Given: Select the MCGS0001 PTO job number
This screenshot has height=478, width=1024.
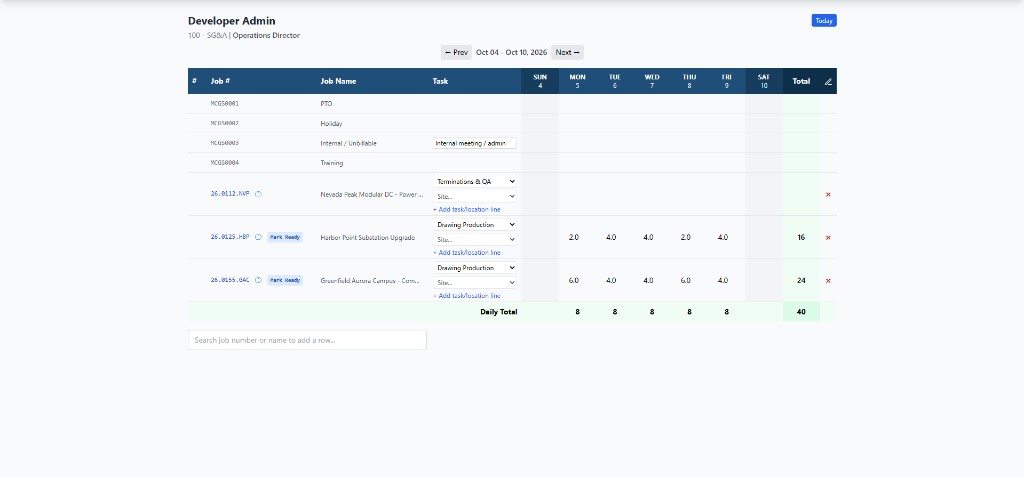Looking at the screenshot, I should (x=225, y=104).
